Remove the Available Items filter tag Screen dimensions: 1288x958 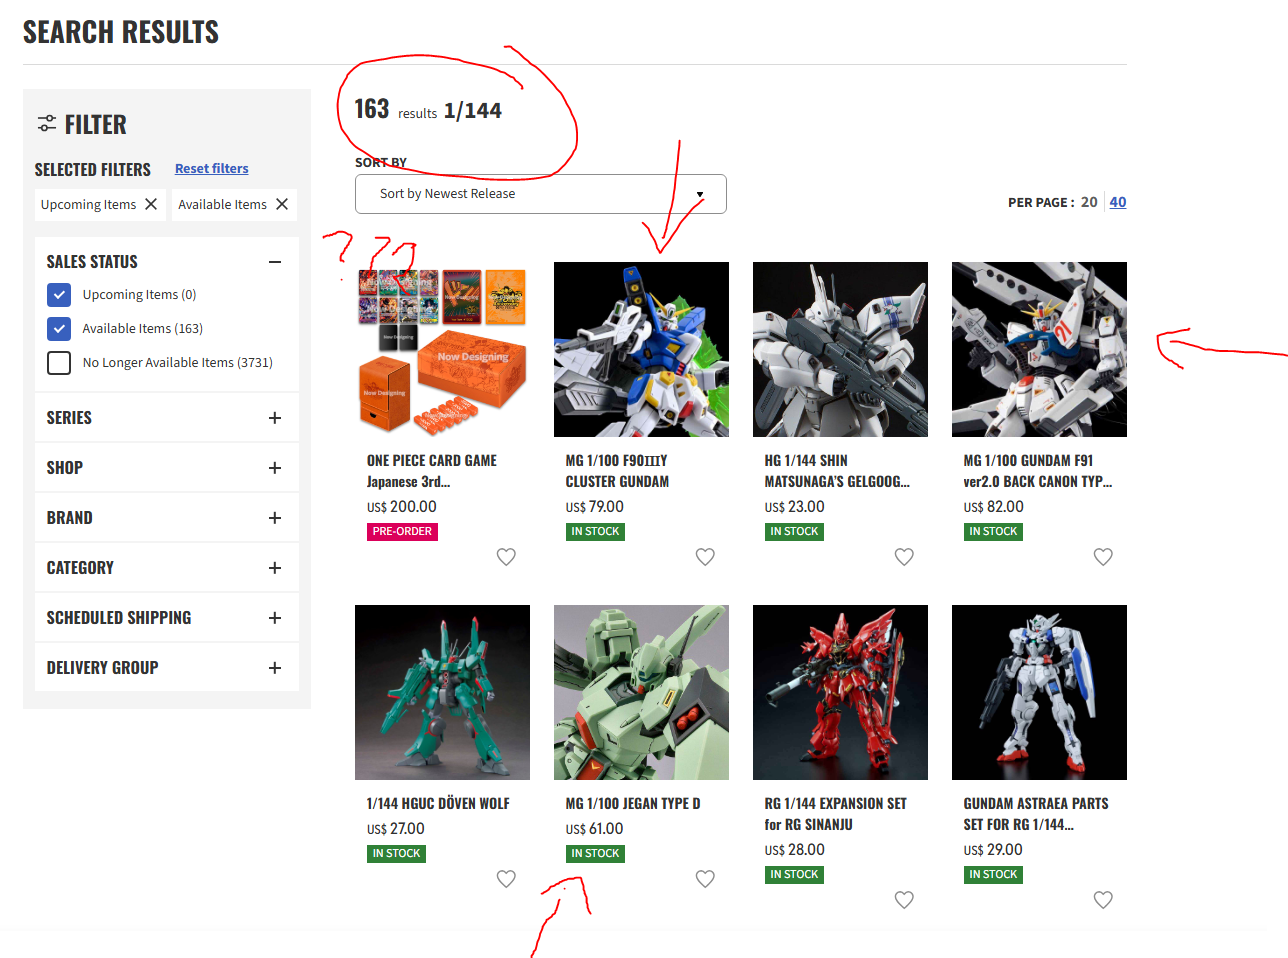coord(282,204)
